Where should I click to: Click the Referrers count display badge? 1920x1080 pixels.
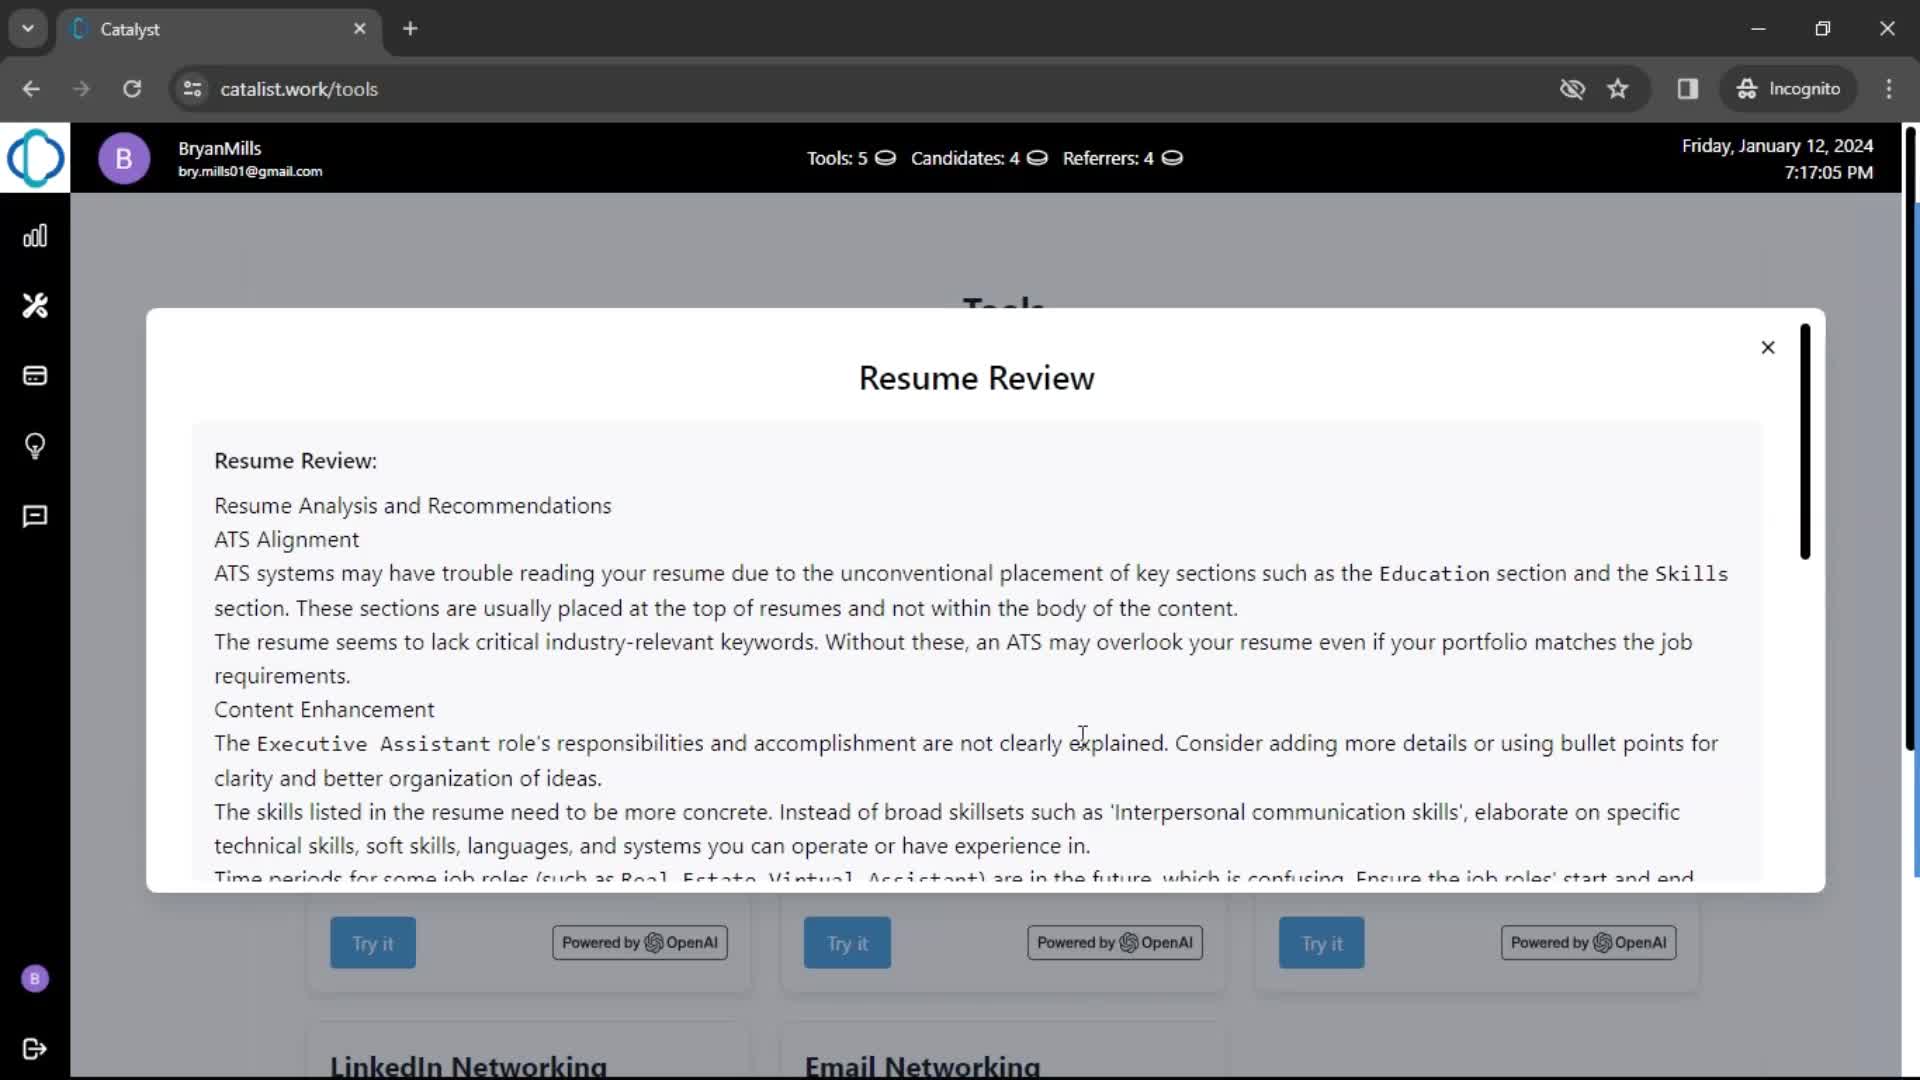1121,158
